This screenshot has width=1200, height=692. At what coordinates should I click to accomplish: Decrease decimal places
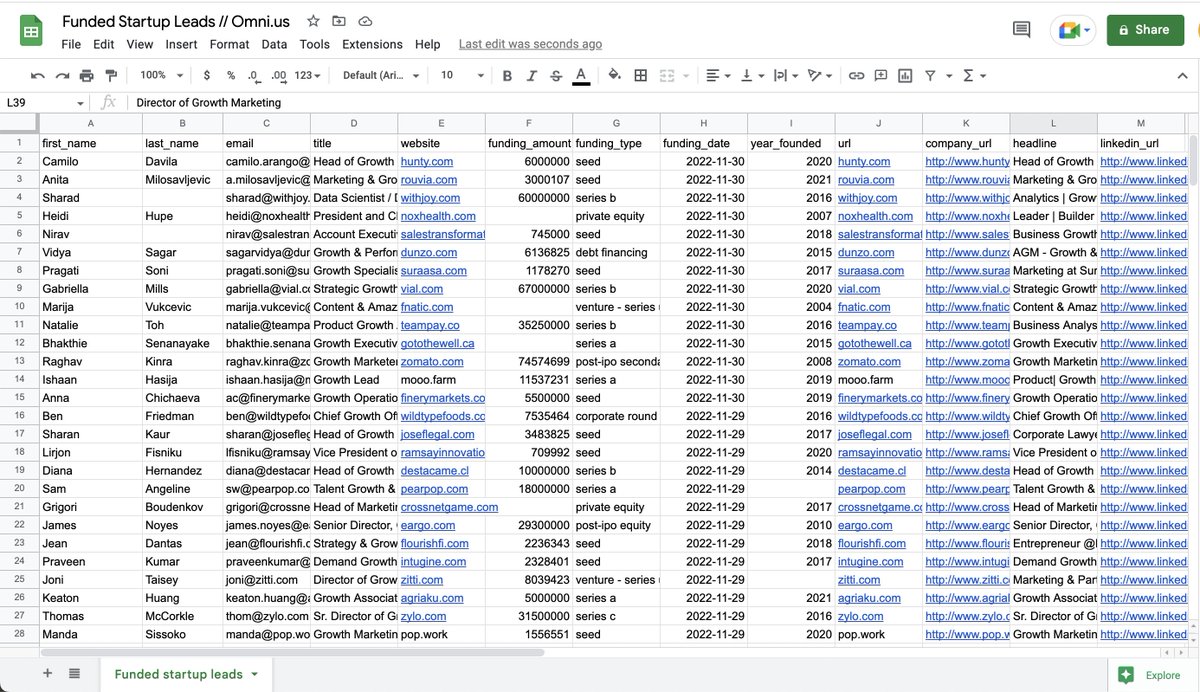tap(254, 75)
